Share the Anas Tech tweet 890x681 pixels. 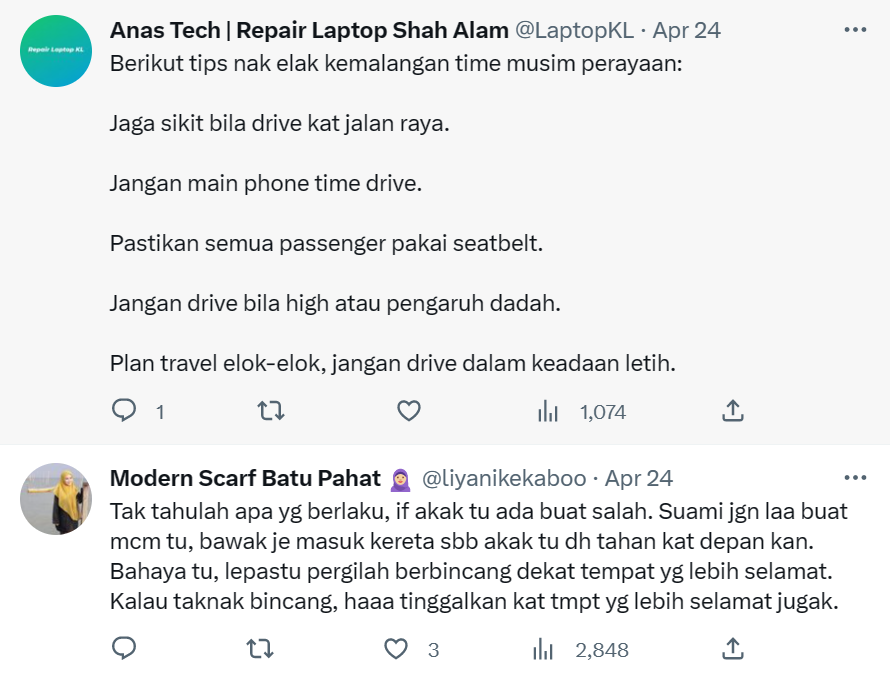(x=732, y=411)
